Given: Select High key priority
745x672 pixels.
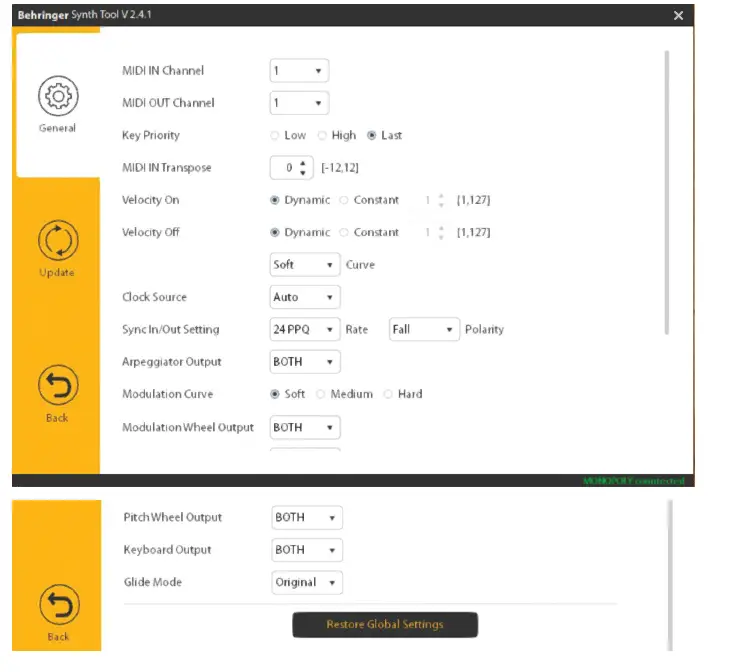Looking at the screenshot, I should click(322, 135).
